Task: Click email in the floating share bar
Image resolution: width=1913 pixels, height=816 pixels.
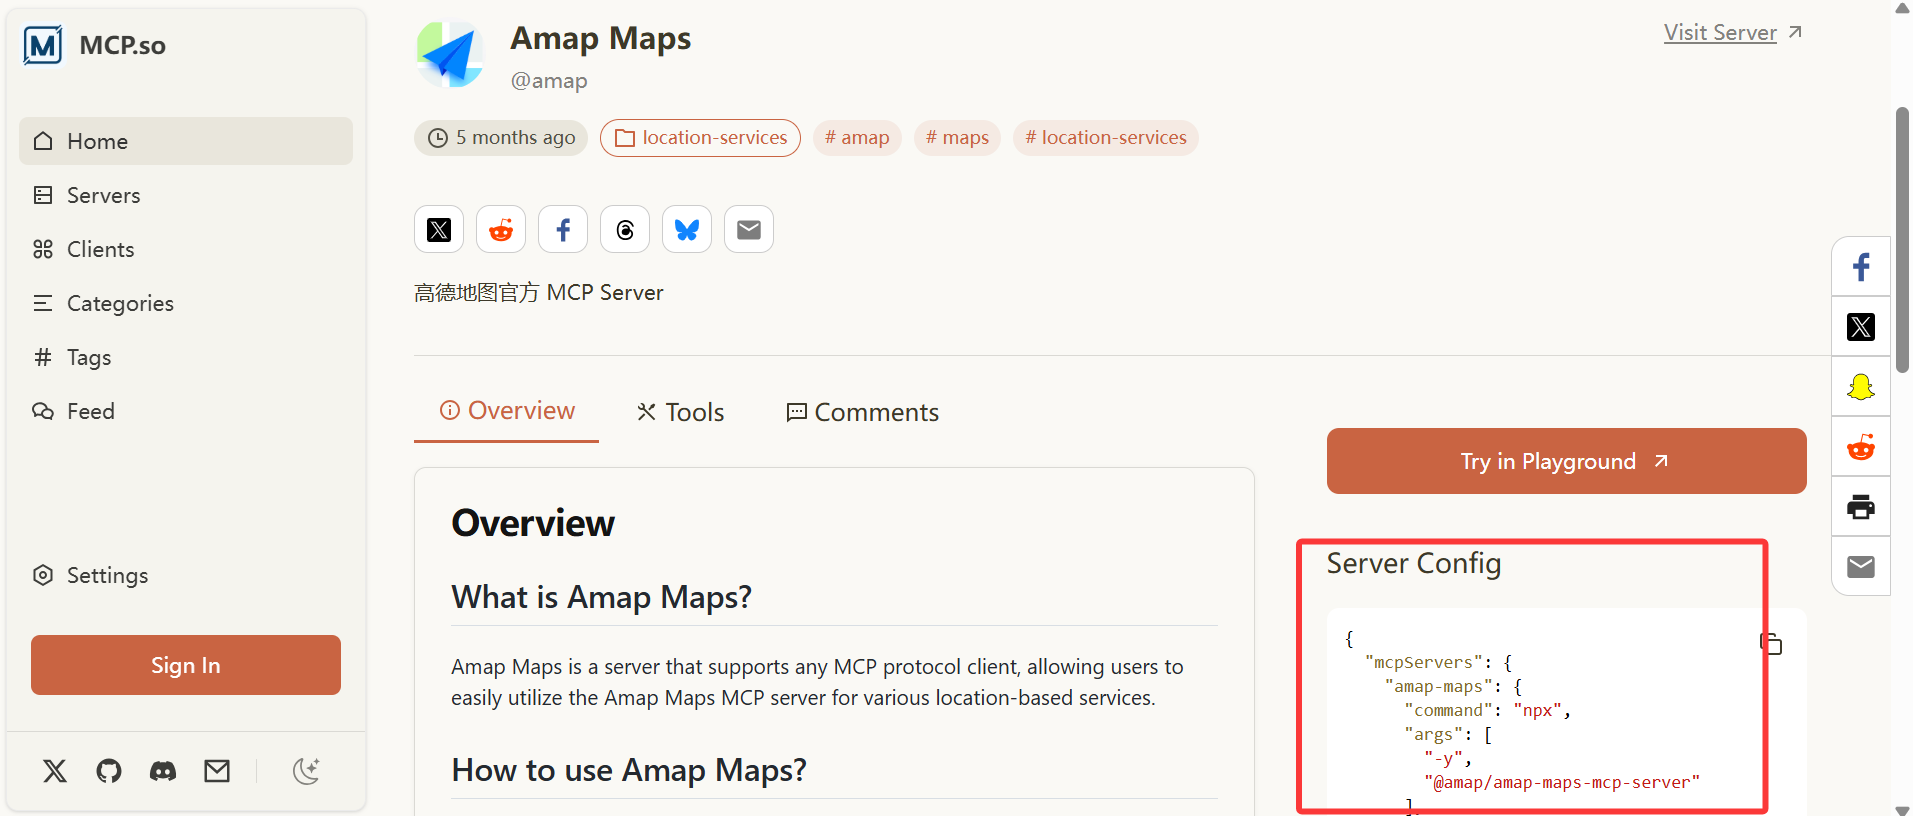Action: tap(1861, 567)
